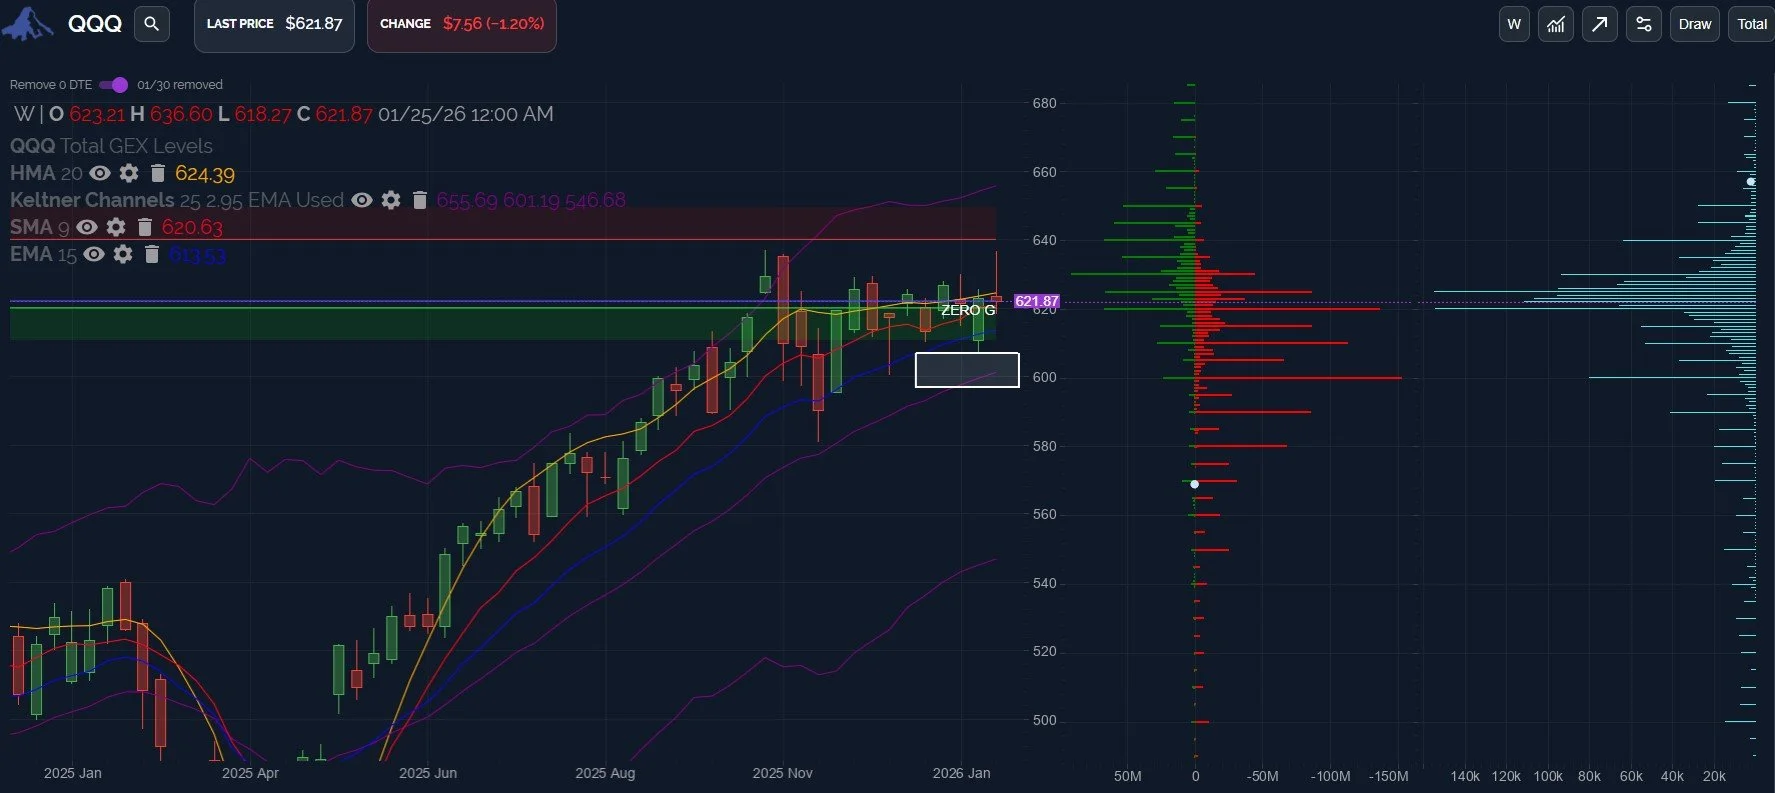Click SMA value 620.63
1775x793 pixels.
[x=192, y=228]
